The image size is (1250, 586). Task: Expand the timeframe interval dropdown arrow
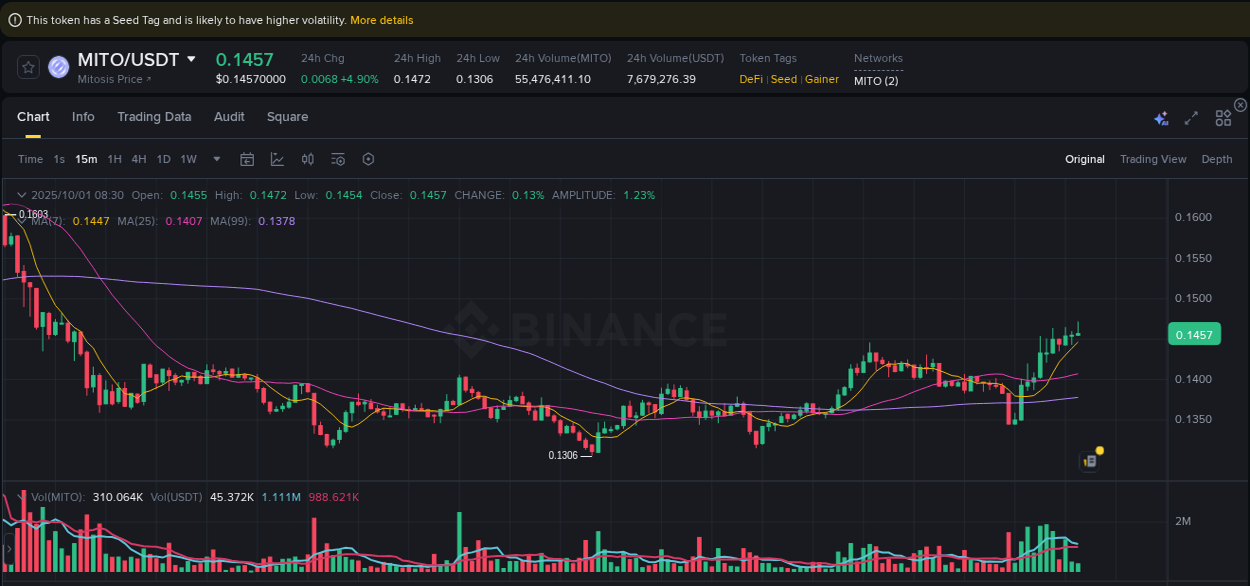(x=216, y=159)
